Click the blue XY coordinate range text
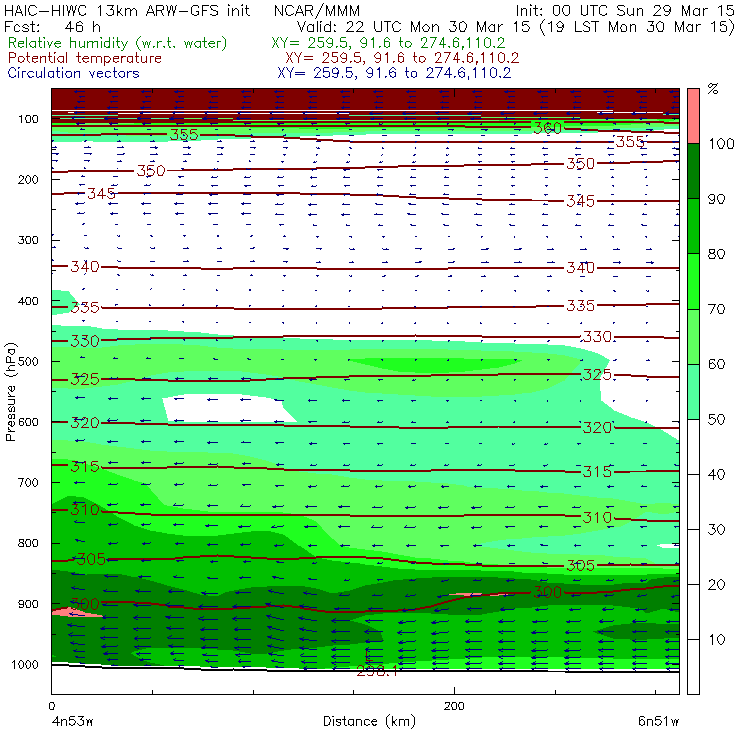740x740 pixels. 394,73
